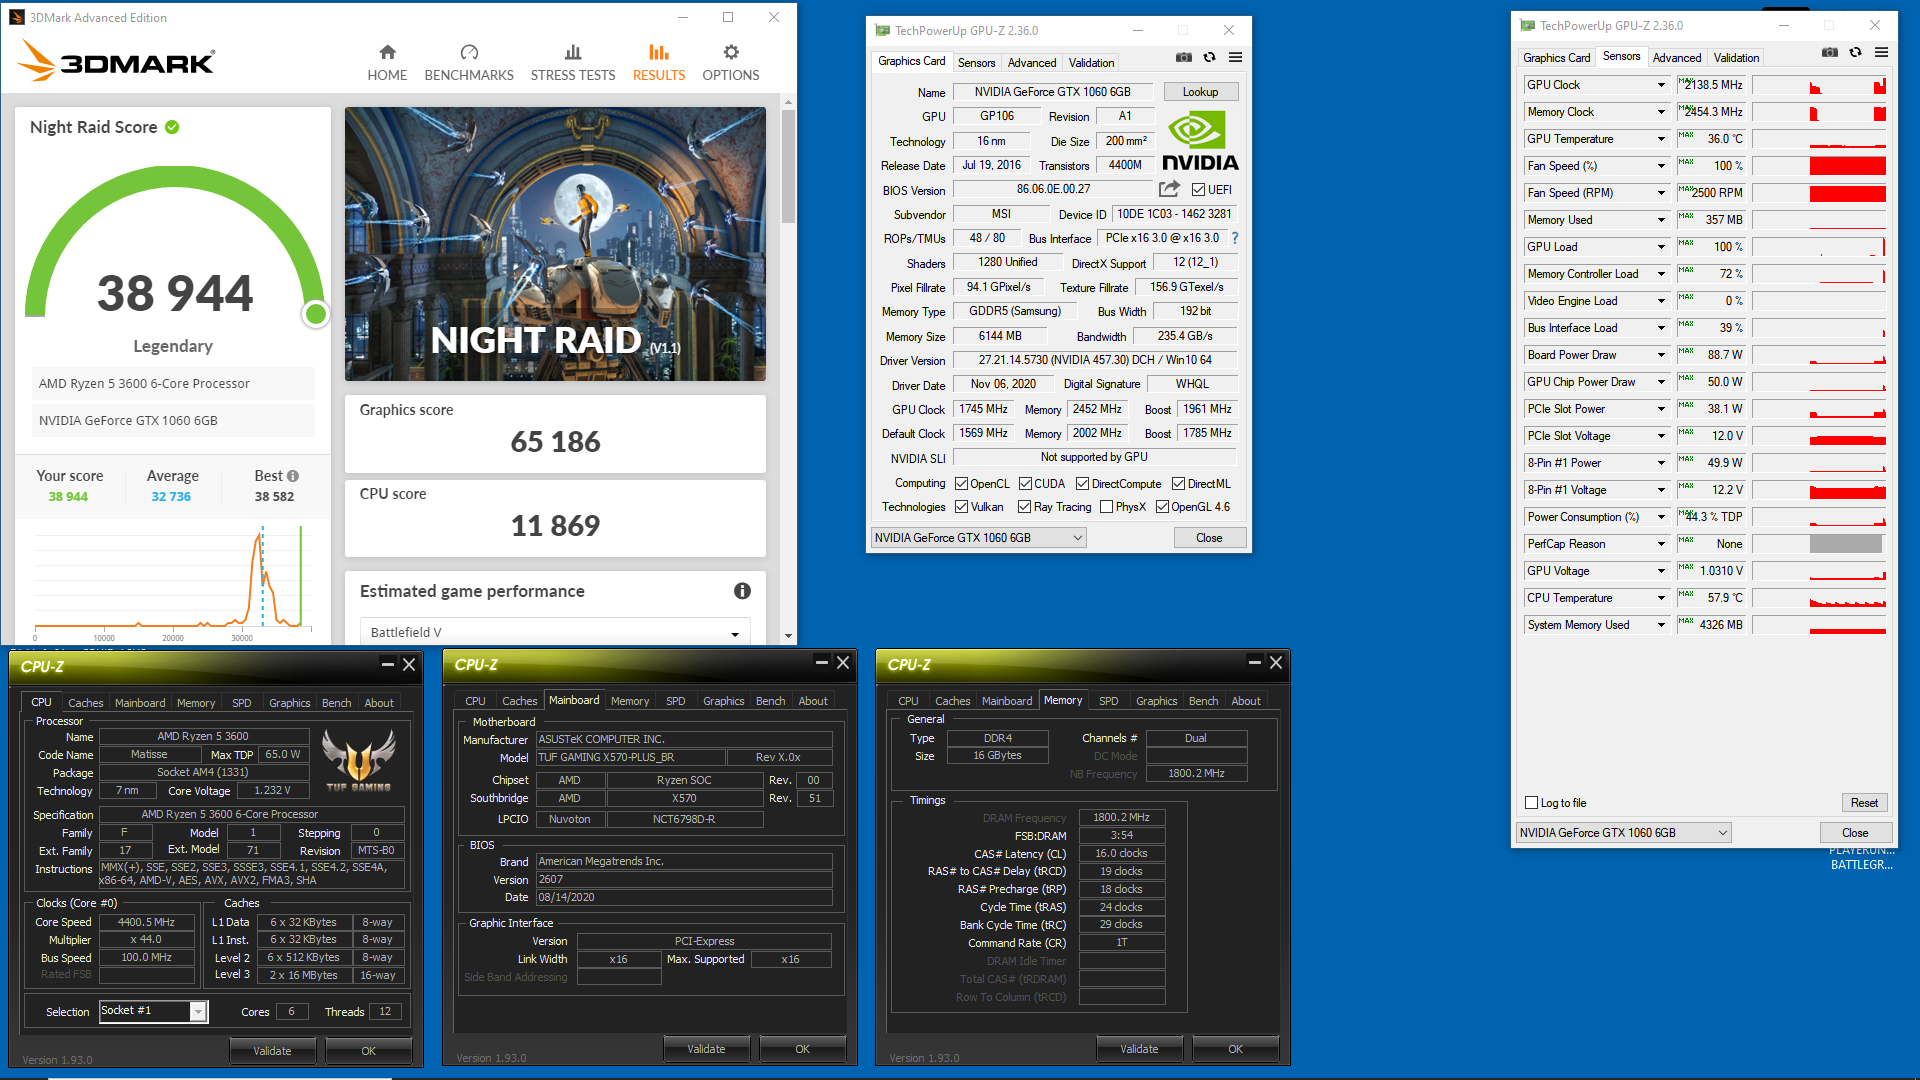
Task: Expand the Battlefield V game dropdown
Action: click(555, 632)
